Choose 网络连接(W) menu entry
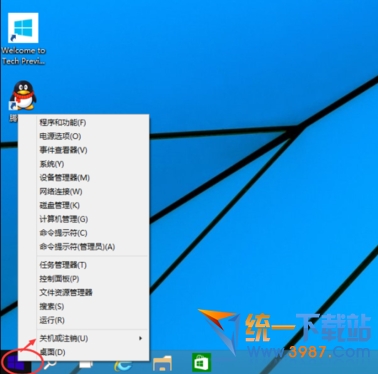 pos(83,192)
